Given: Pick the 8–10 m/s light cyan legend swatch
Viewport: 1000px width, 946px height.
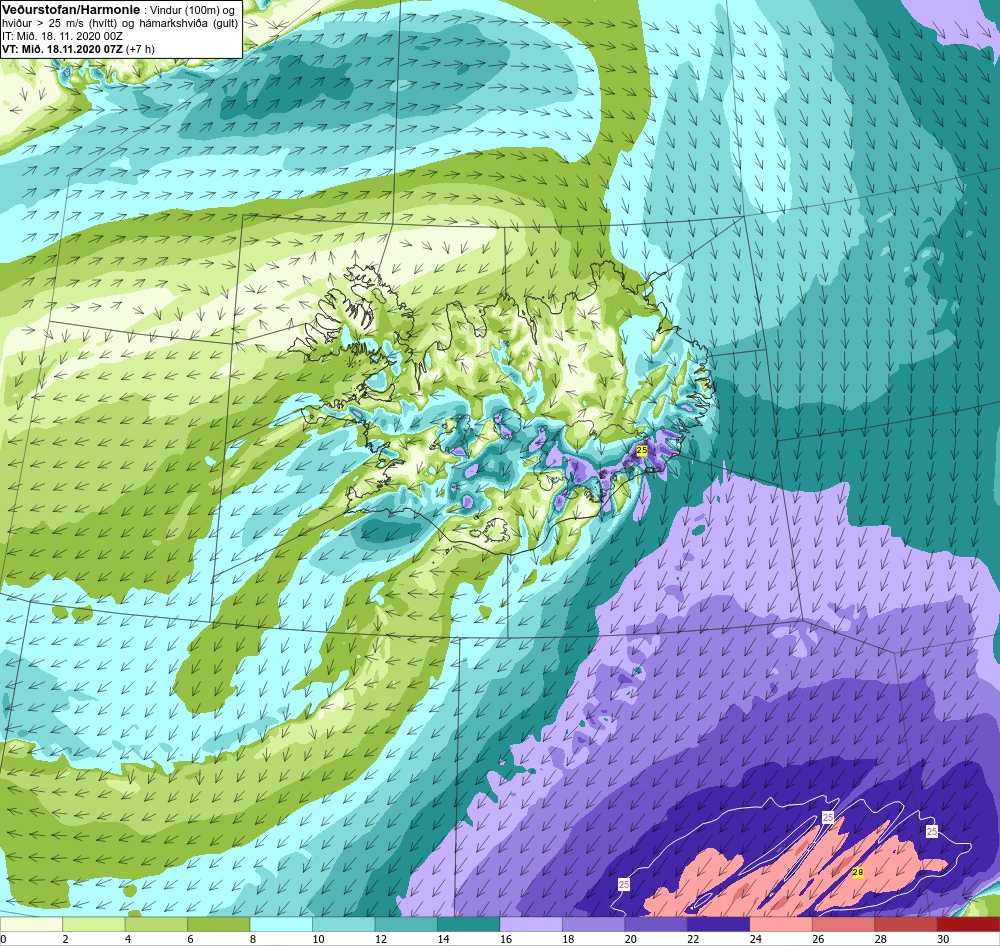Looking at the screenshot, I should [281, 924].
